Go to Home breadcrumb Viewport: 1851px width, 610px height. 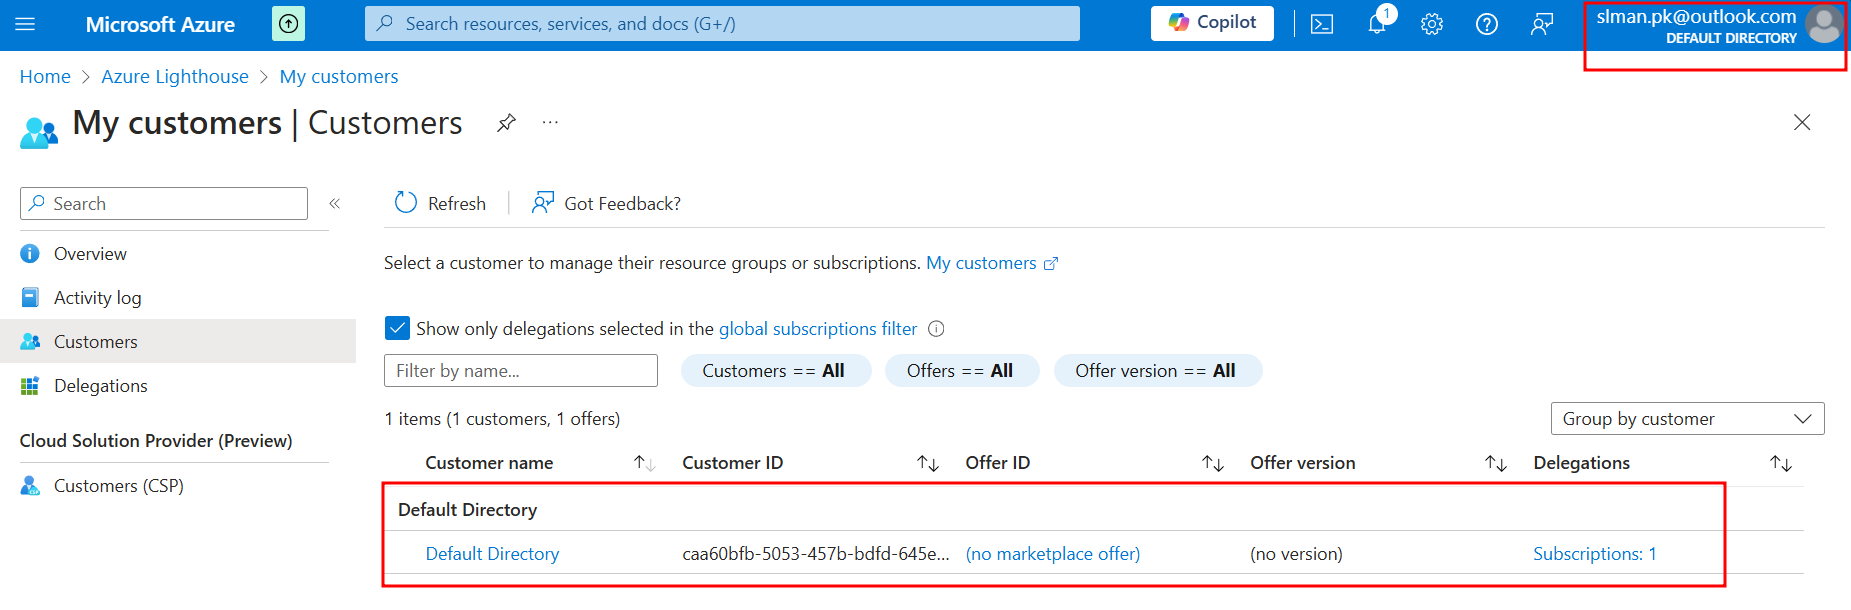(x=45, y=77)
